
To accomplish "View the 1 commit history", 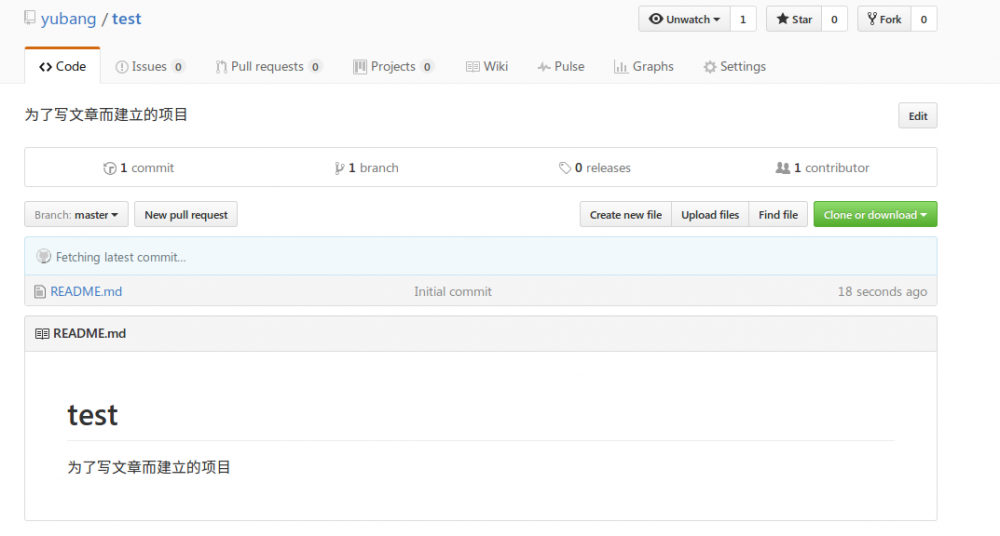I will point(138,168).
